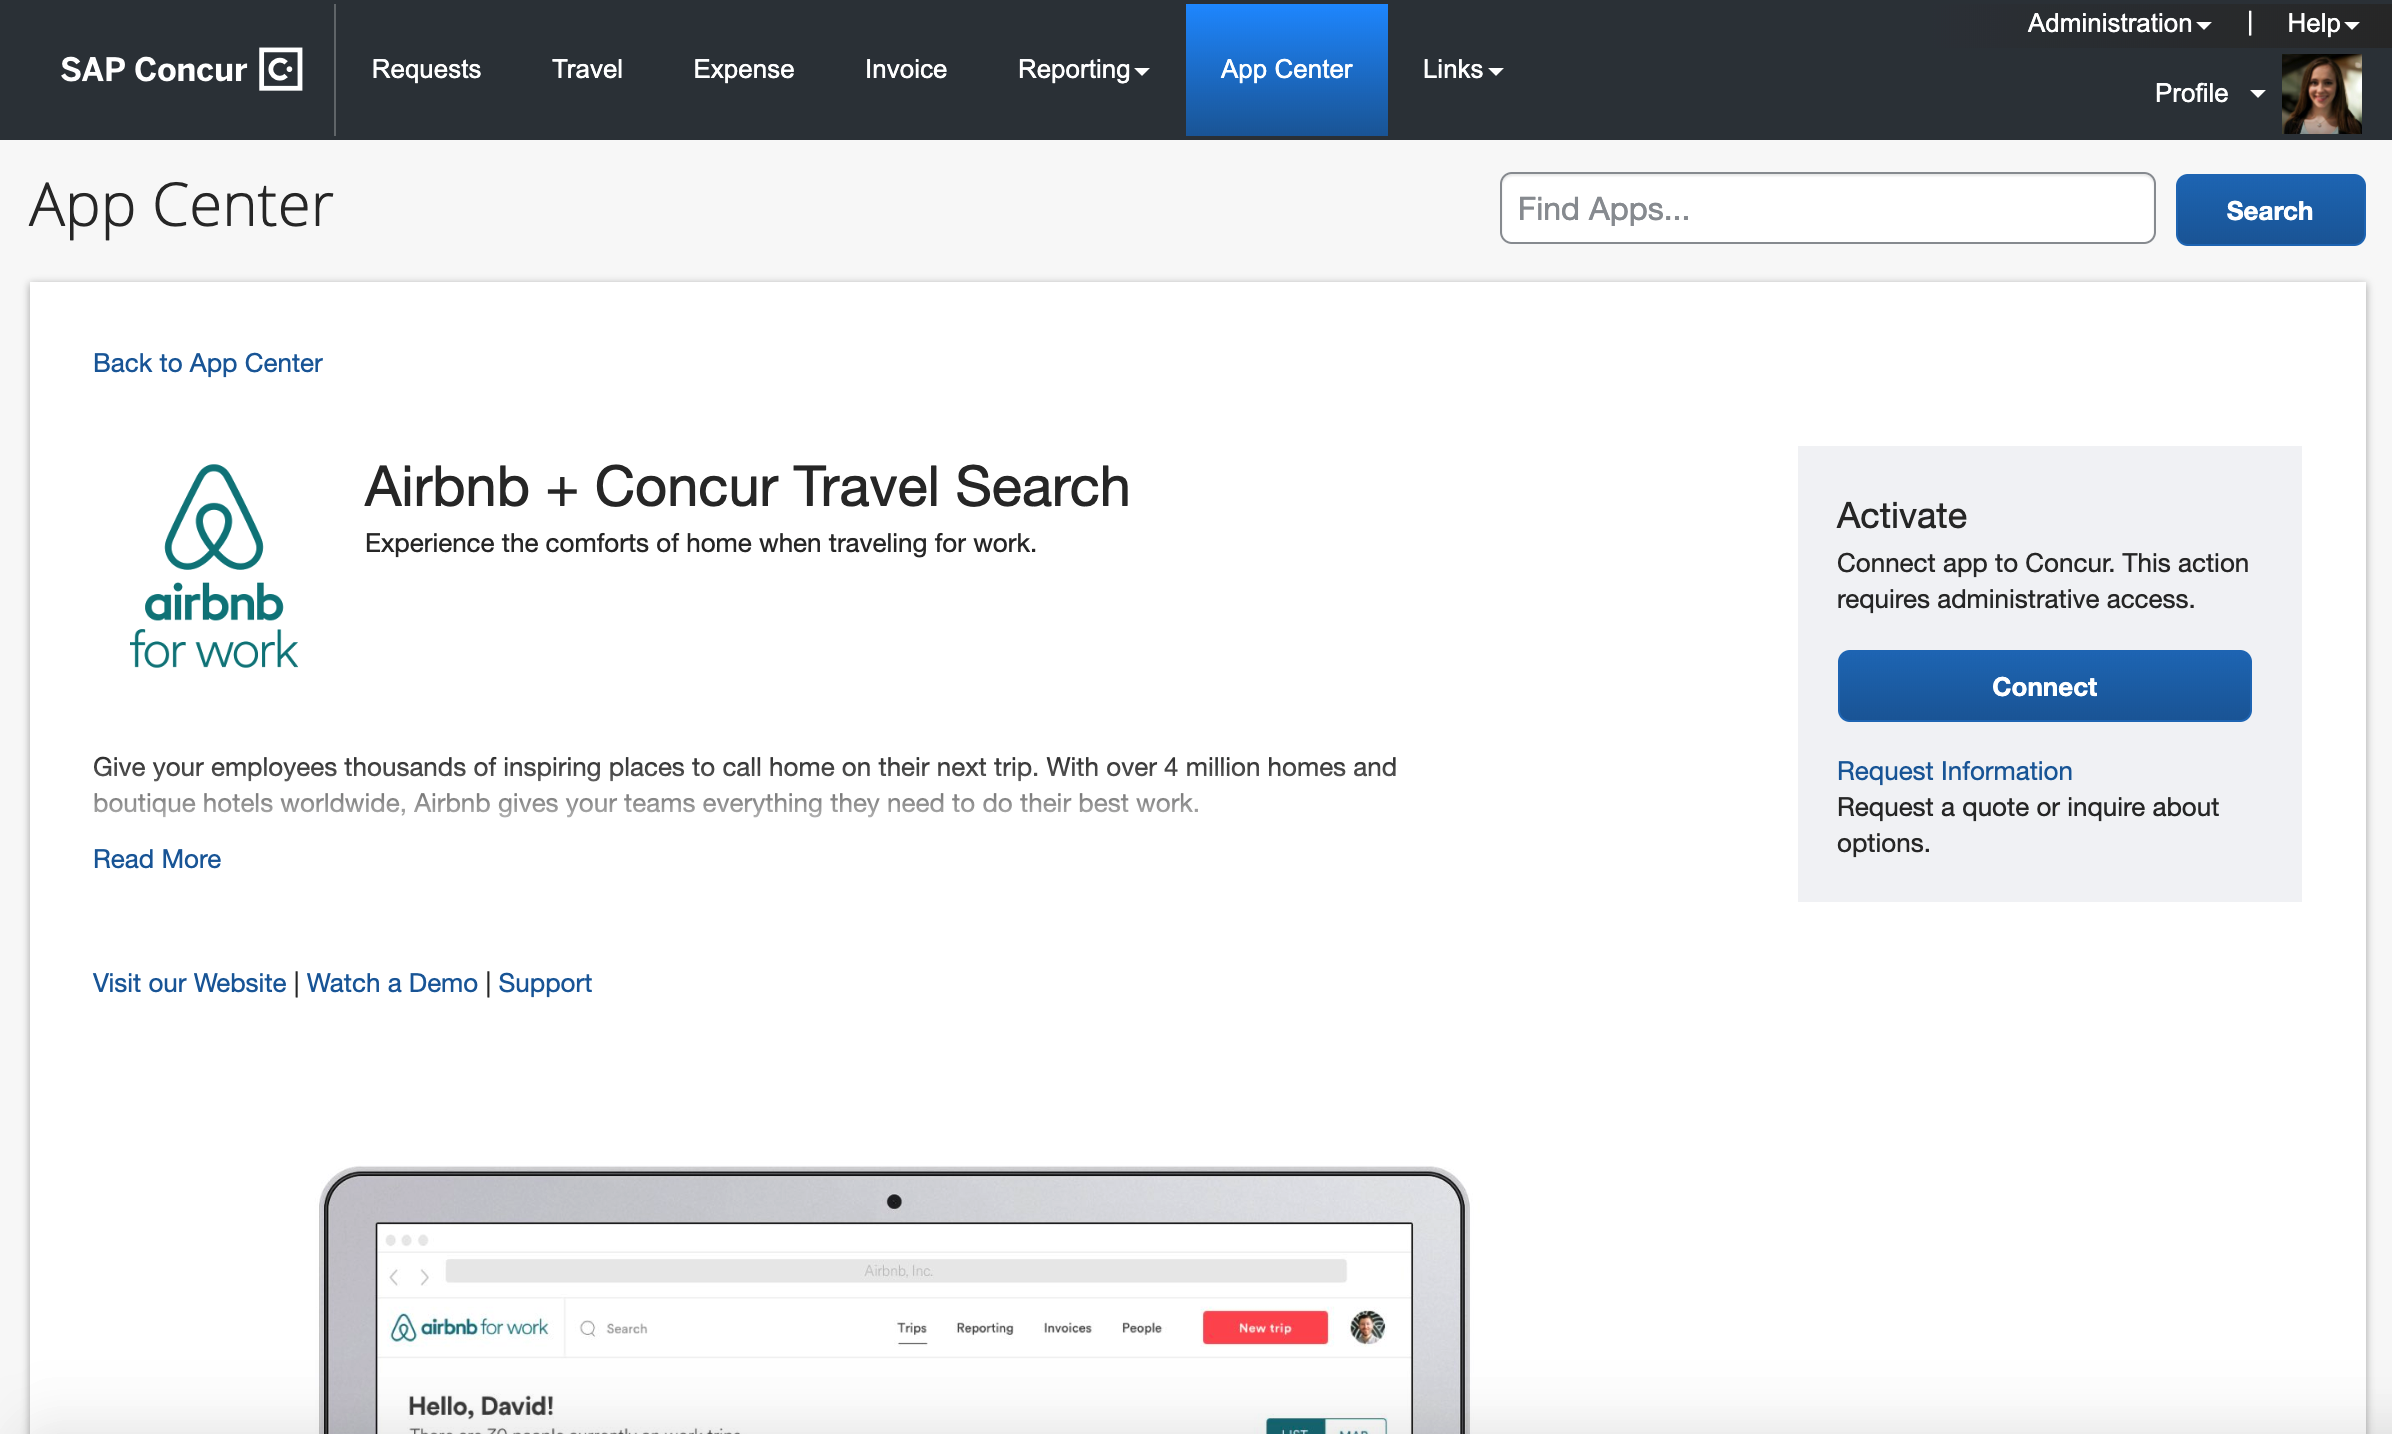Image resolution: width=2392 pixels, height=1434 pixels.
Task: Go to the Travel tab
Action: [x=587, y=69]
